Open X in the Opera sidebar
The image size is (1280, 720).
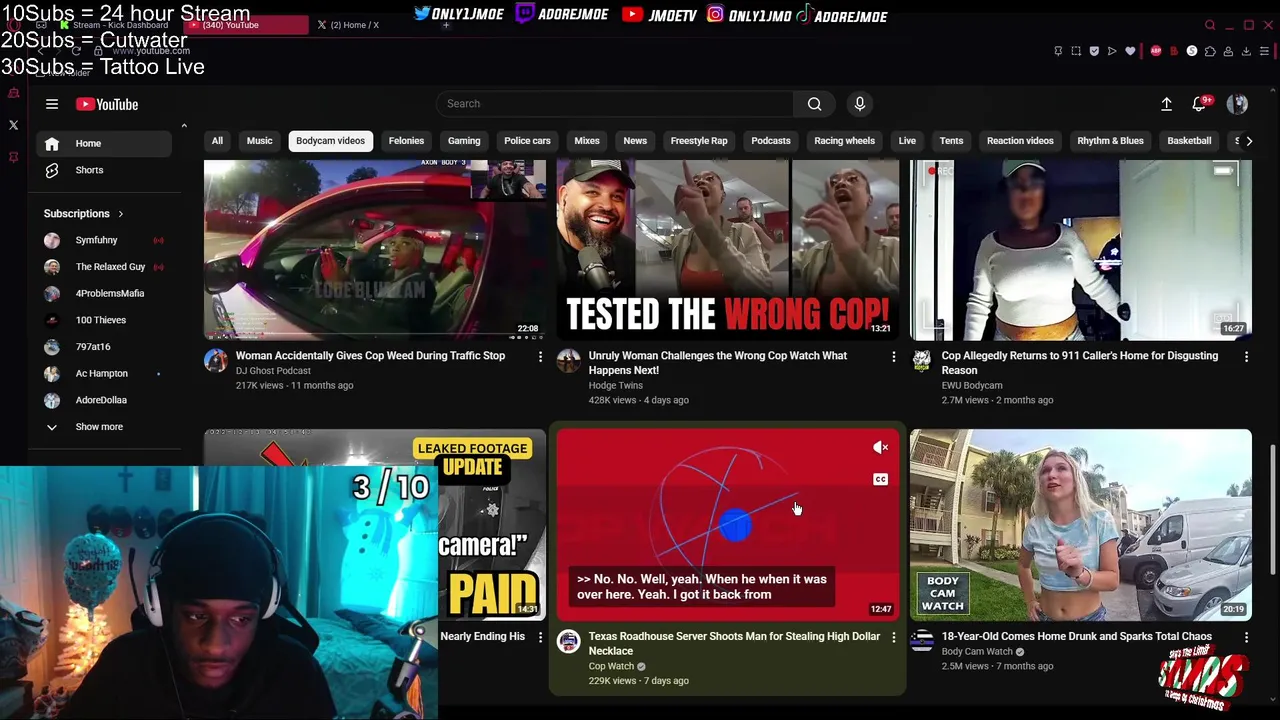(14, 125)
